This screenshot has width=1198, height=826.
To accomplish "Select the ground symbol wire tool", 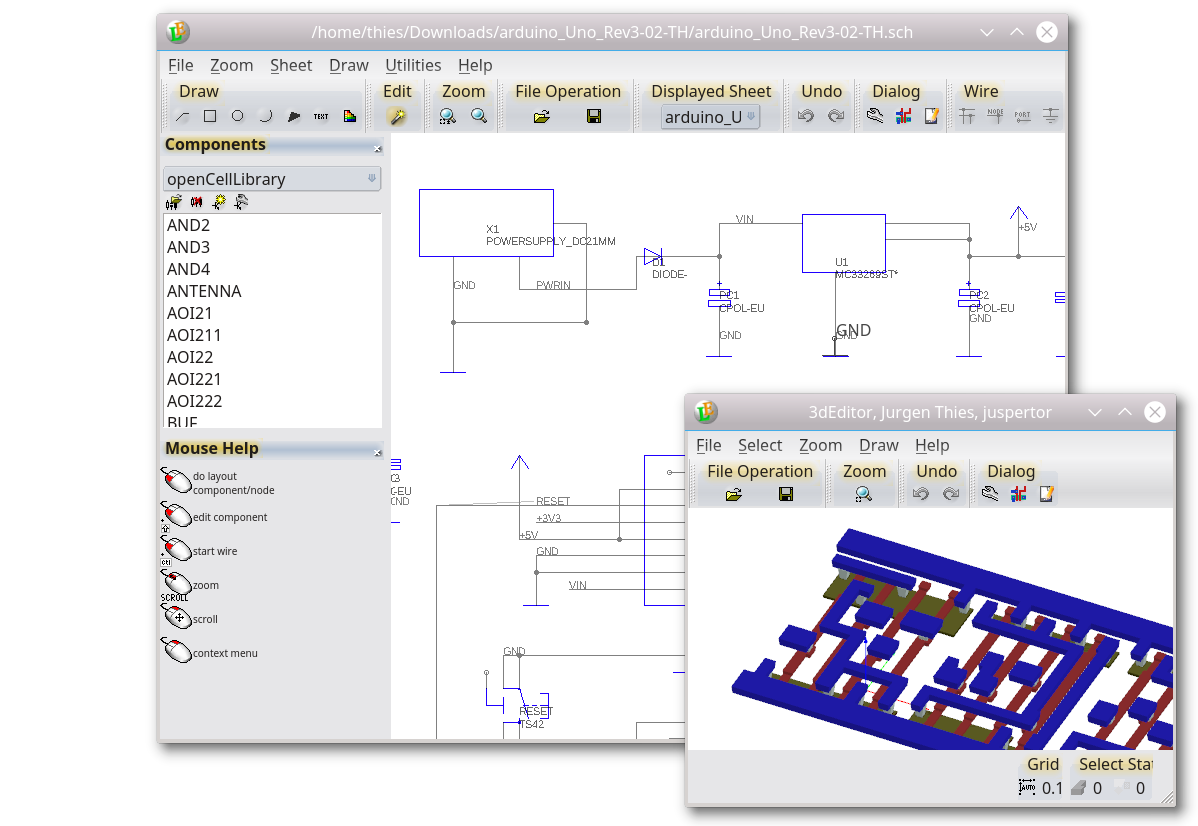I will 1051,116.
